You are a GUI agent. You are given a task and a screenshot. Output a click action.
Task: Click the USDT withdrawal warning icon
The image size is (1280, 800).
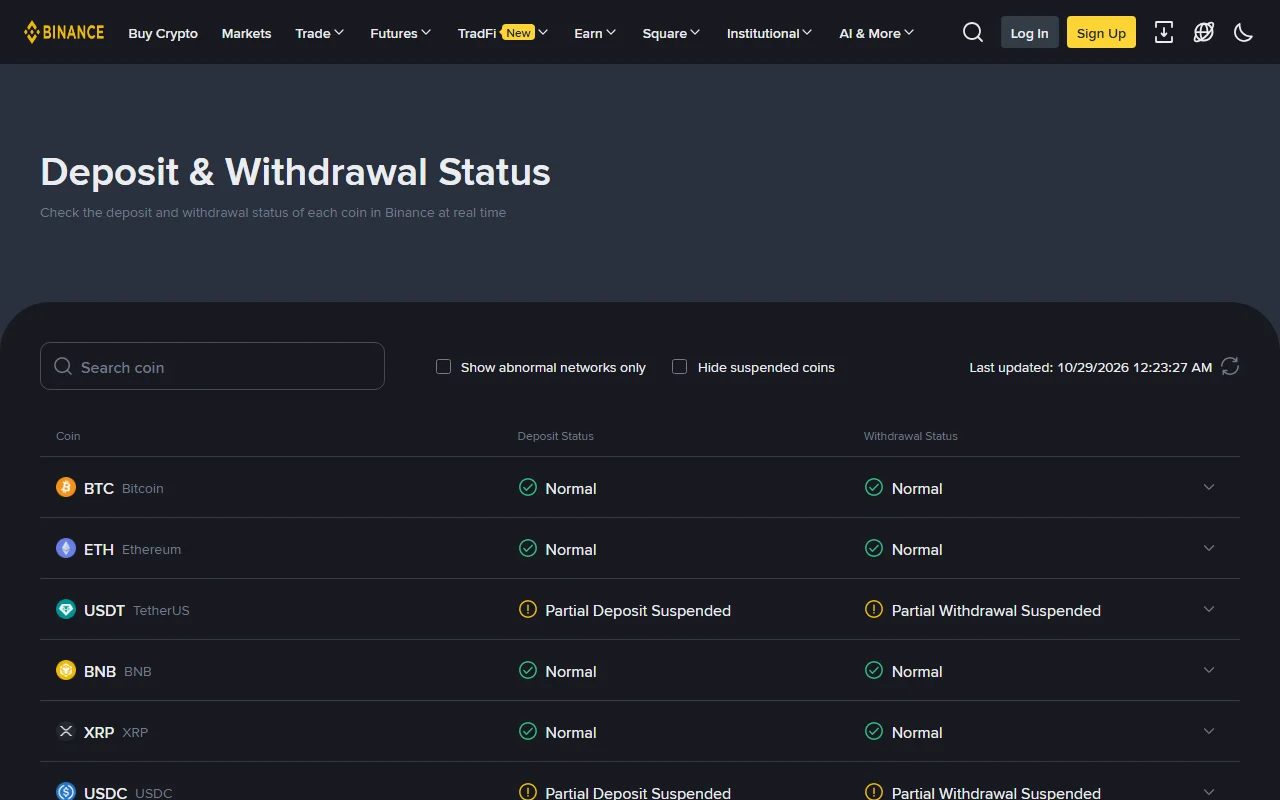click(x=874, y=609)
